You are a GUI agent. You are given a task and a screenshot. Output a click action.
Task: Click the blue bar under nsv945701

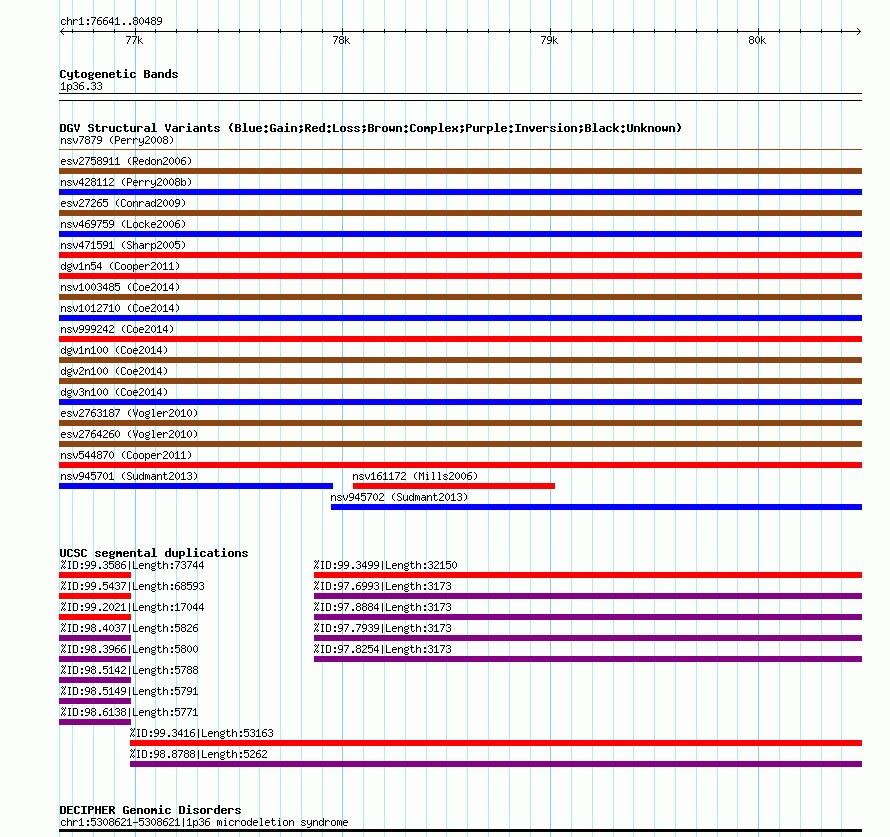tap(196, 486)
